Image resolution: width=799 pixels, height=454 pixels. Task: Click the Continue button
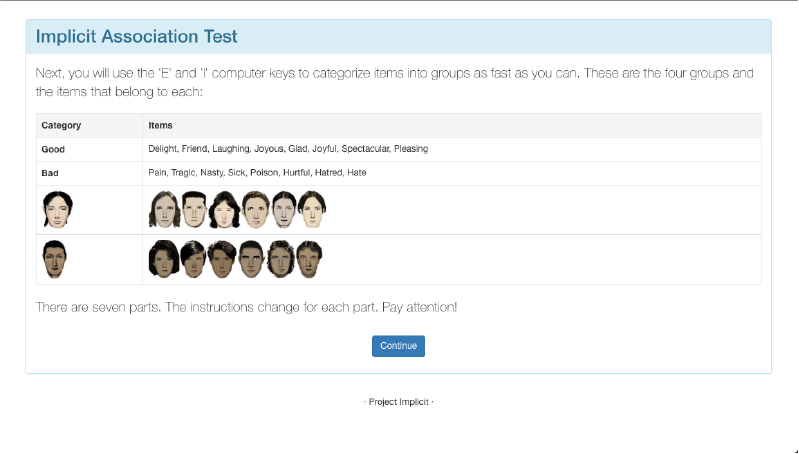click(398, 346)
